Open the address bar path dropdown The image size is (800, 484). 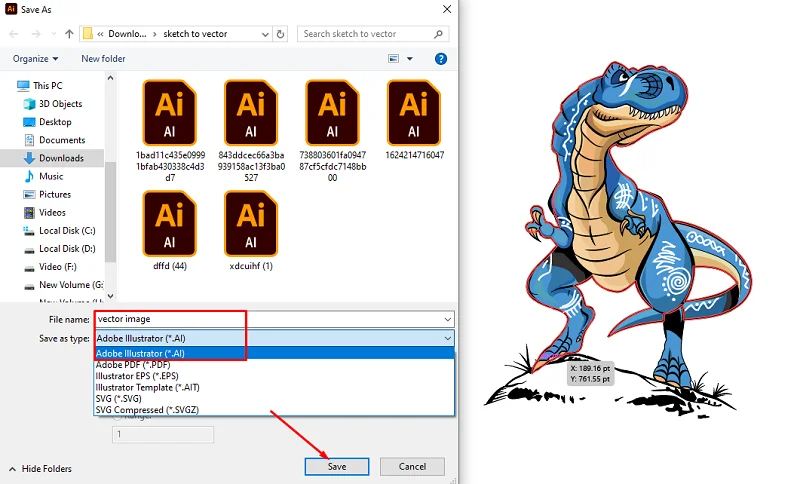[265, 34]
